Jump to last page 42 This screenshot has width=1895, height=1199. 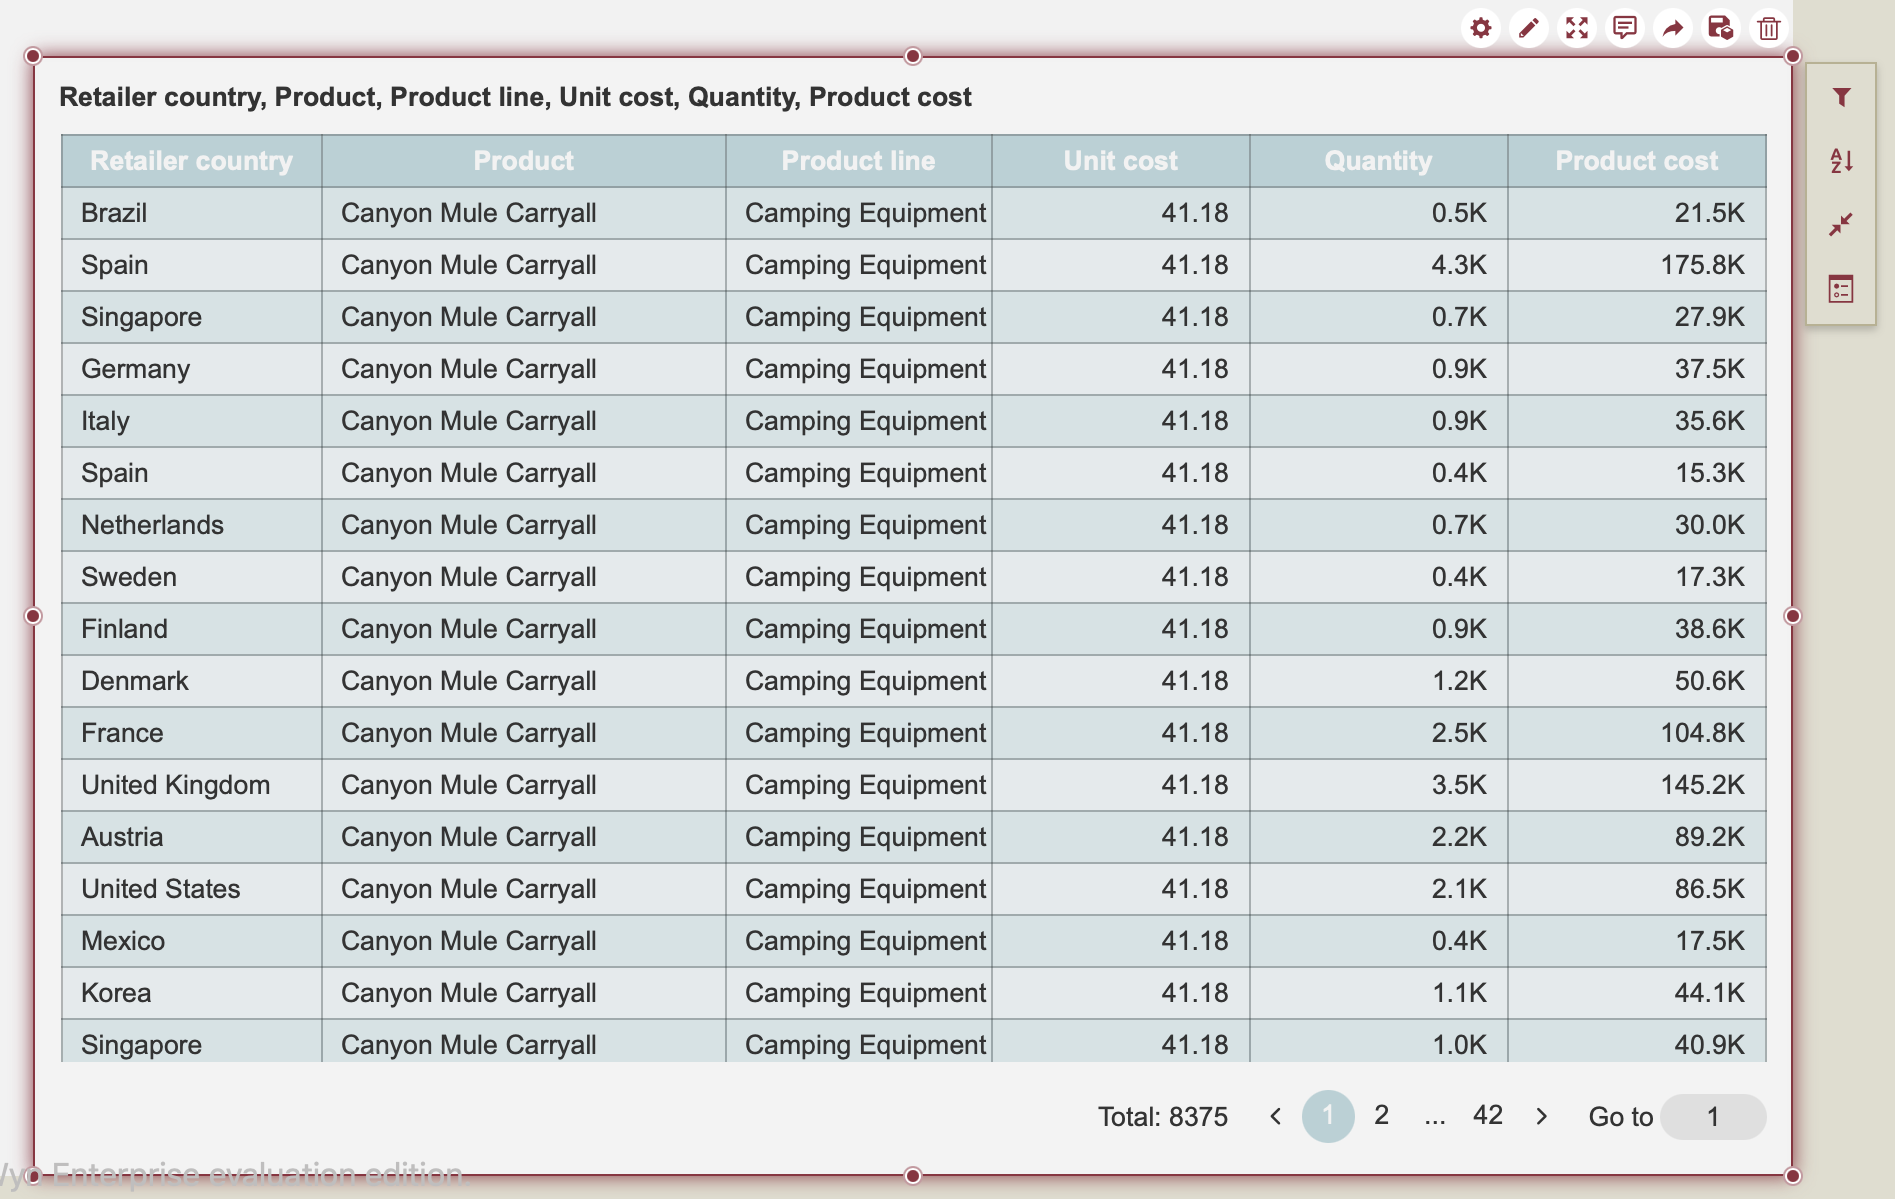pyautogui.click(x=1487, y=1116)
